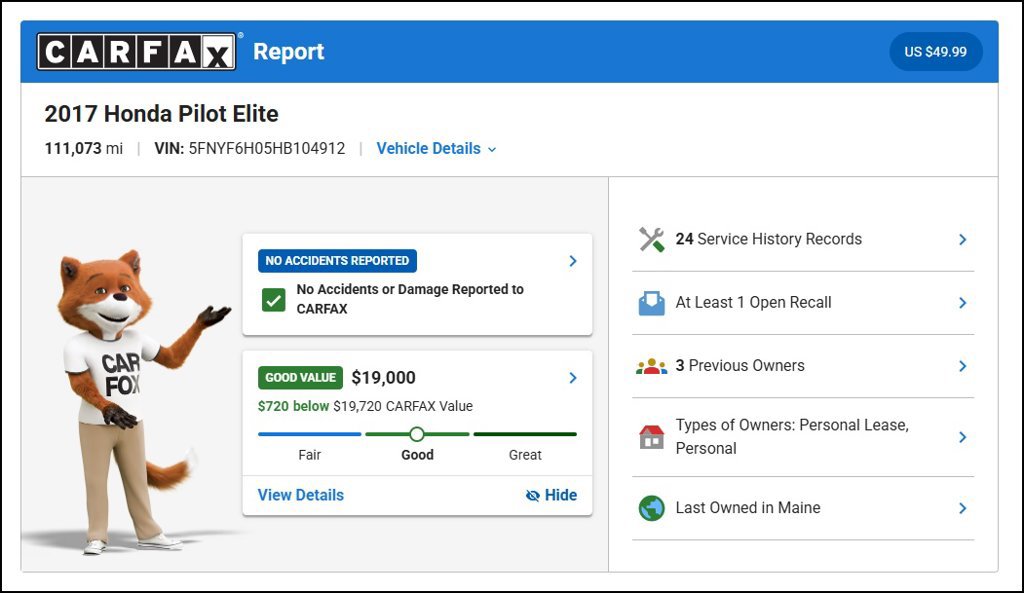Click the value slider handle on Good
This screenshot has height=593, width=1024.
417,434
